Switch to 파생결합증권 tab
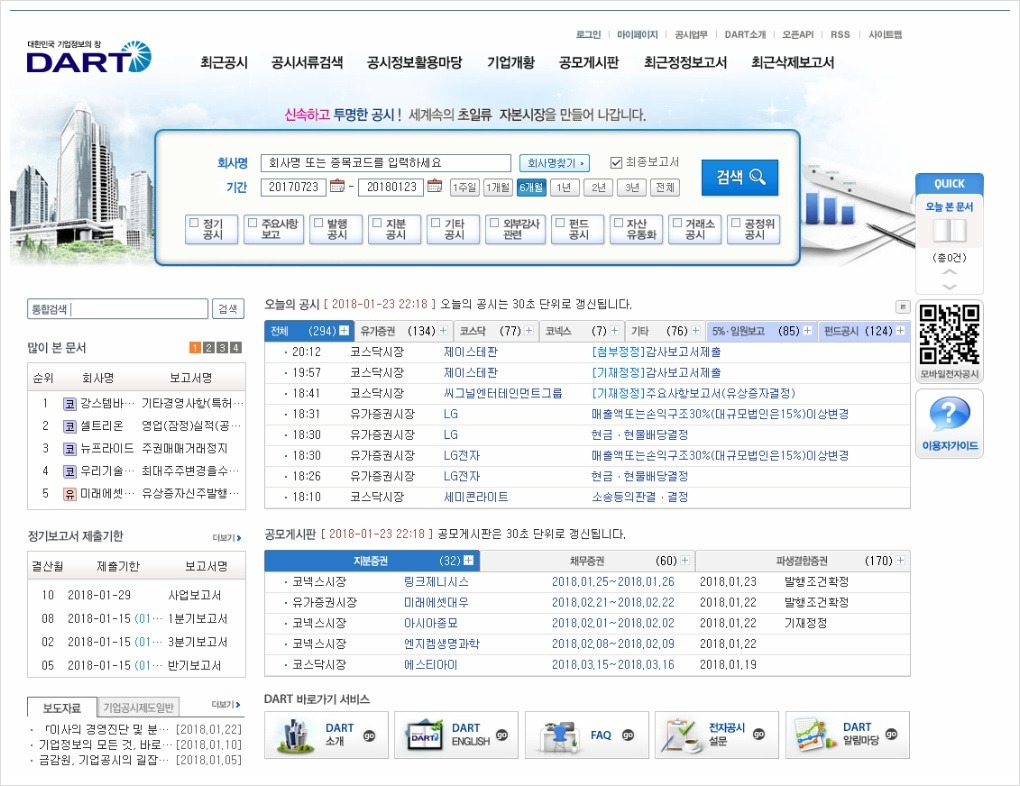 tap(801, 560)
